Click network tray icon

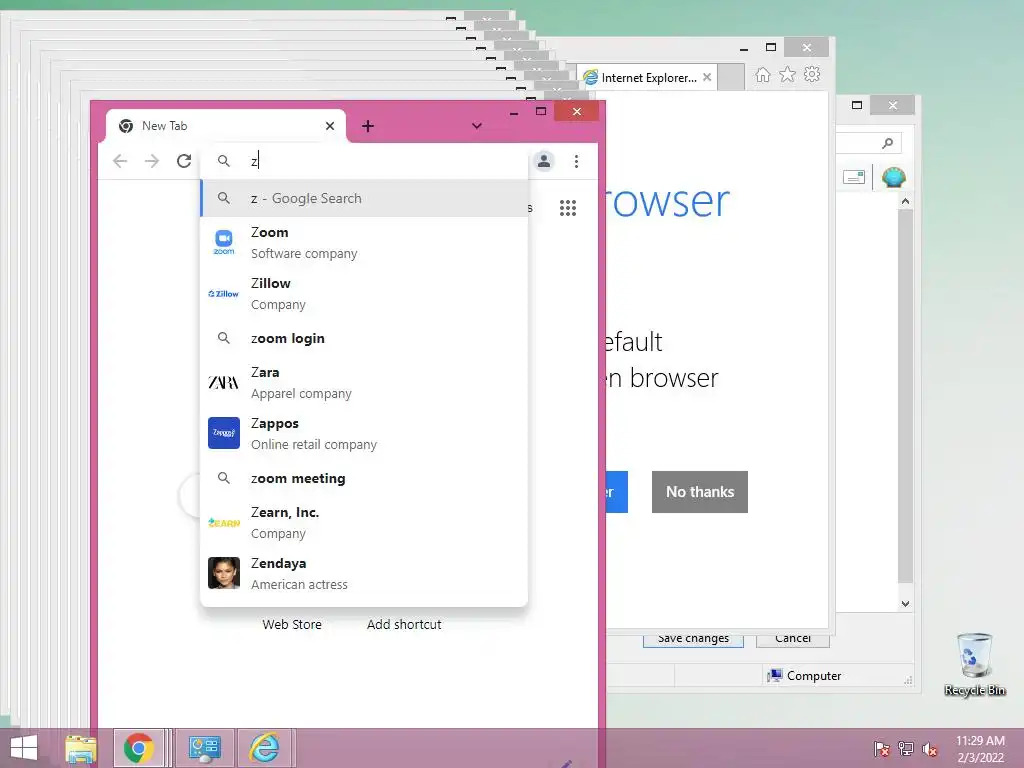coord(906,749)
